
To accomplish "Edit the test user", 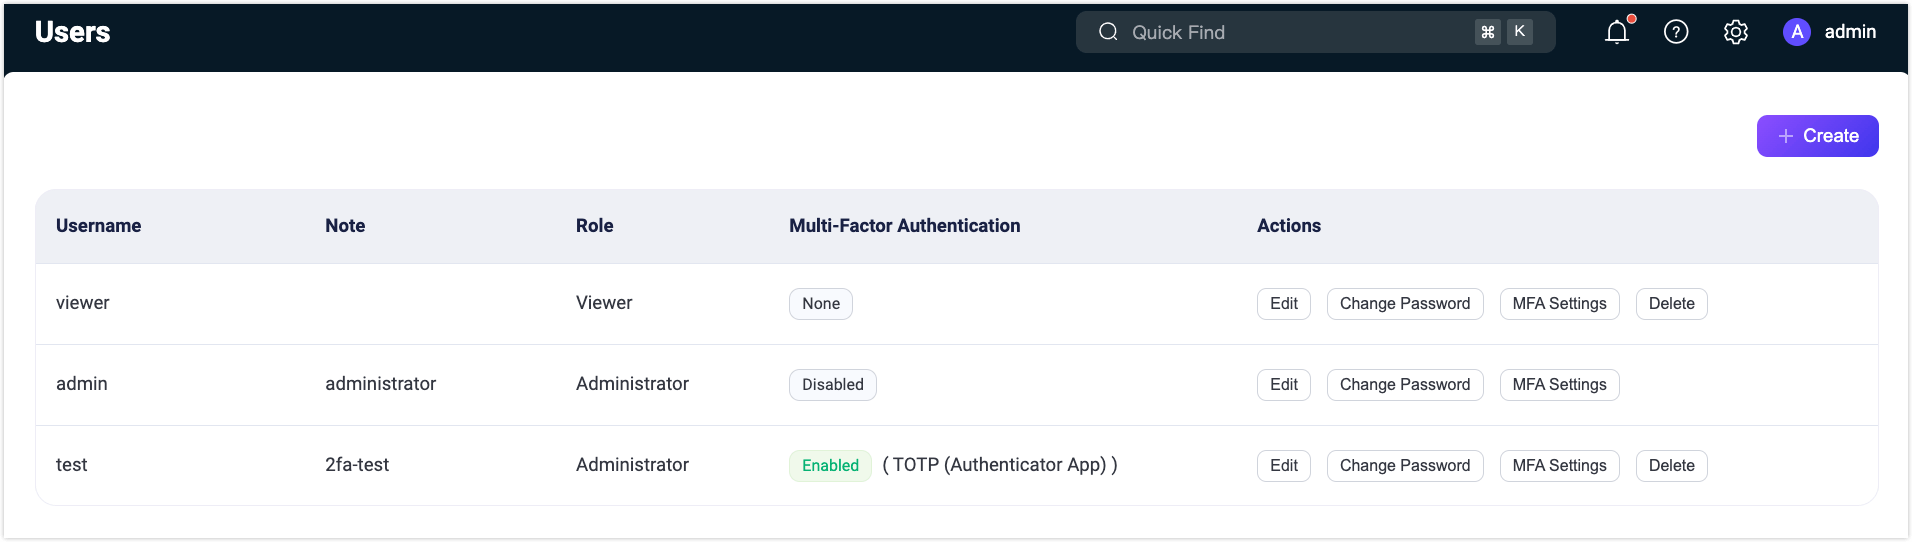I will (1283, 466).
